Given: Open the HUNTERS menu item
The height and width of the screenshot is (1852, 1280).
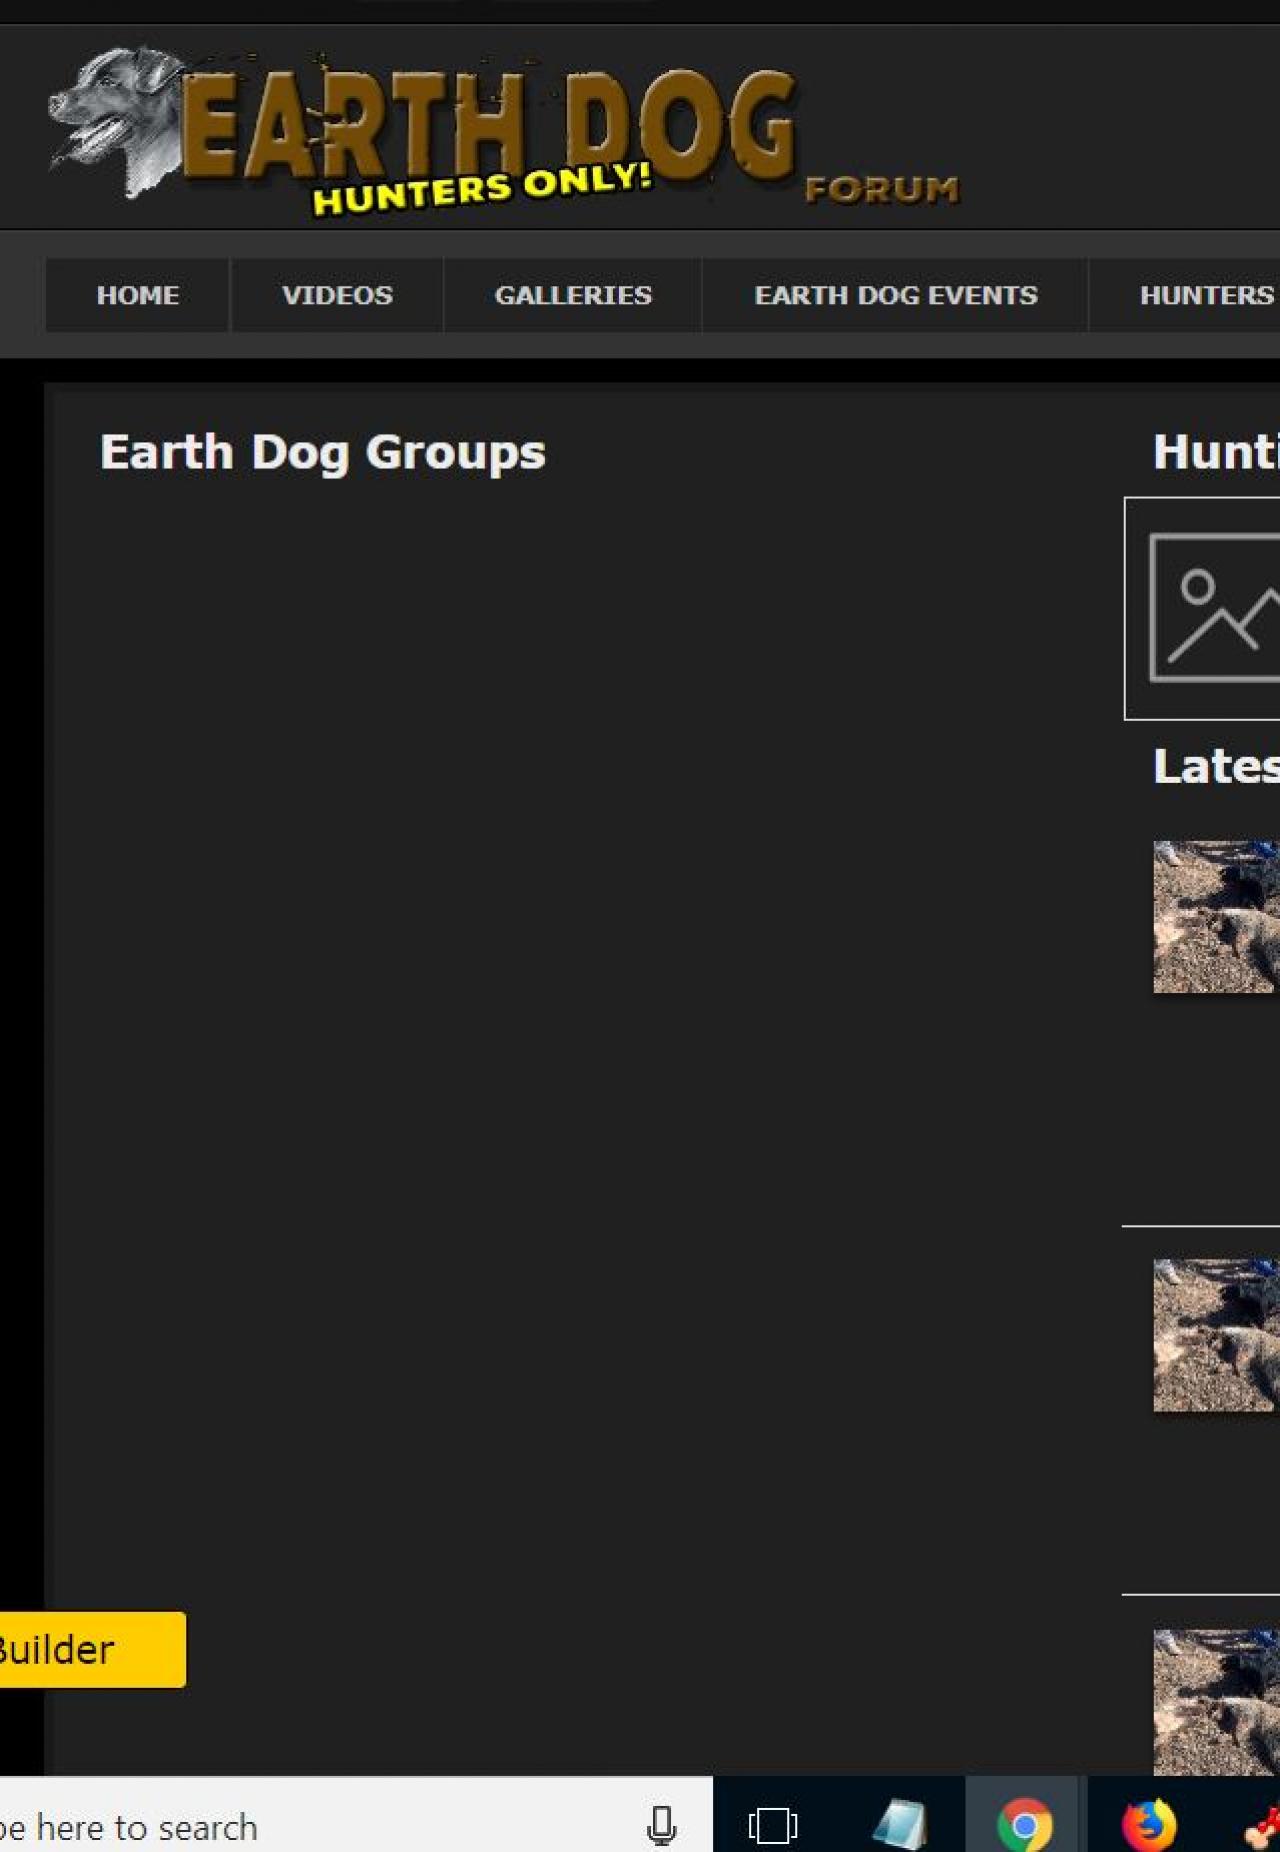Looking at the screenshot, I should (1206, 295).
